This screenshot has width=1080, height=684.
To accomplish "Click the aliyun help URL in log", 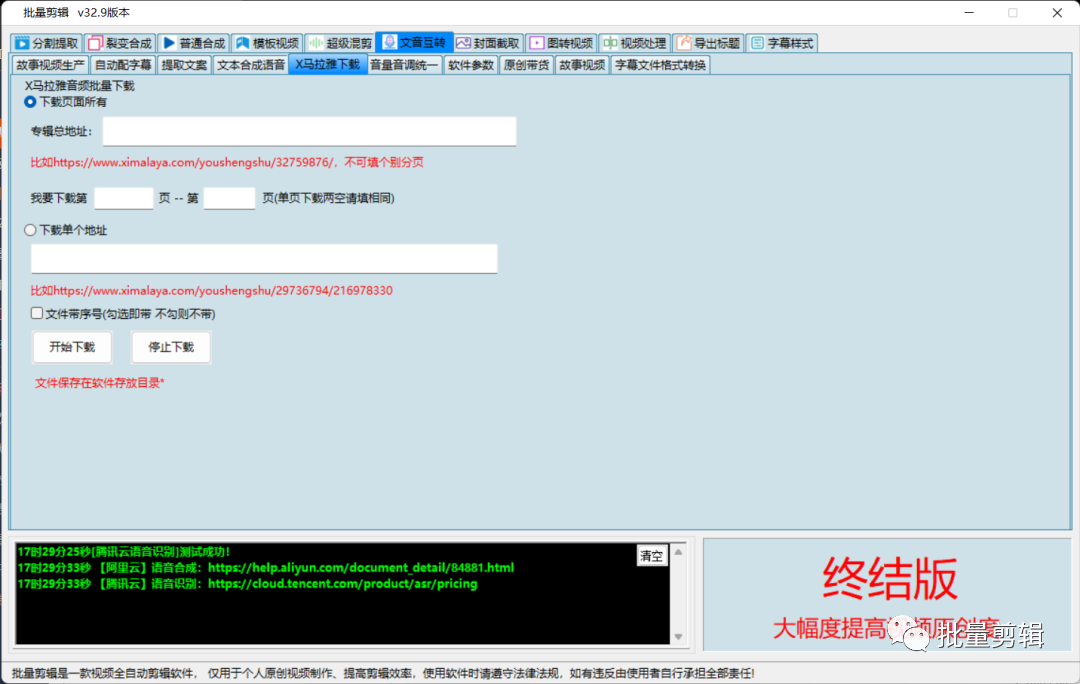I will (361, 568).
